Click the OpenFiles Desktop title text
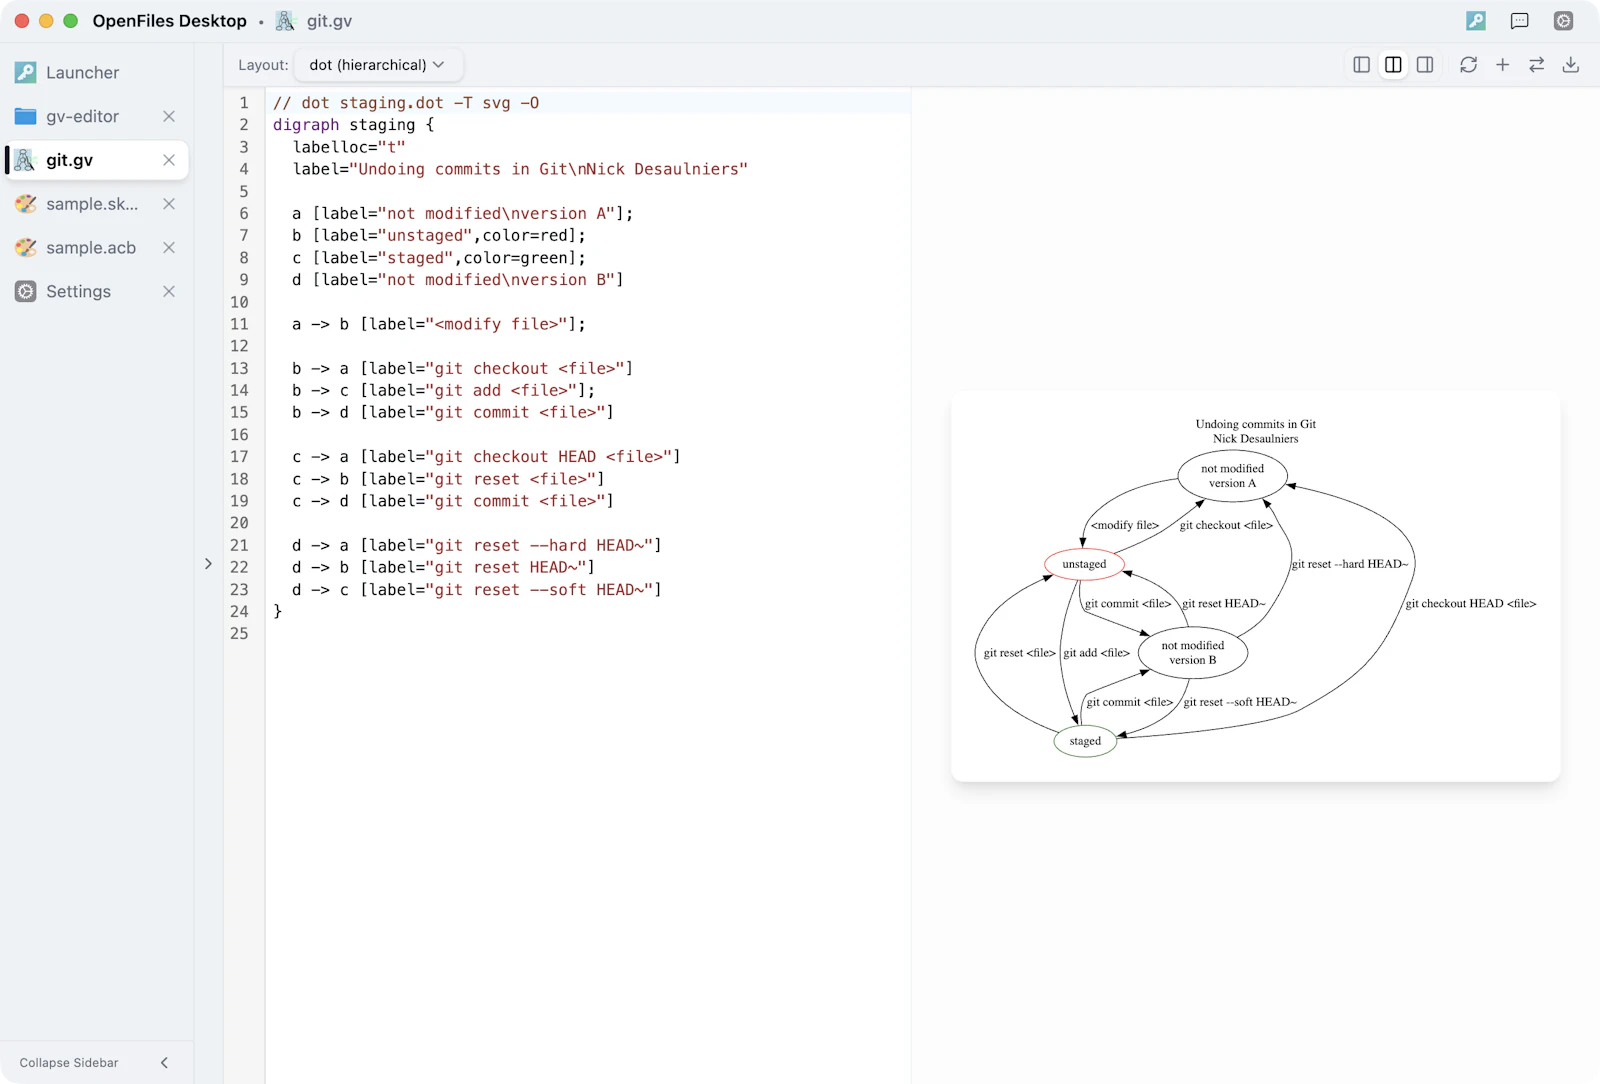The height and width of the screenshot is (1084, 1600). click(x=170, y=21)
